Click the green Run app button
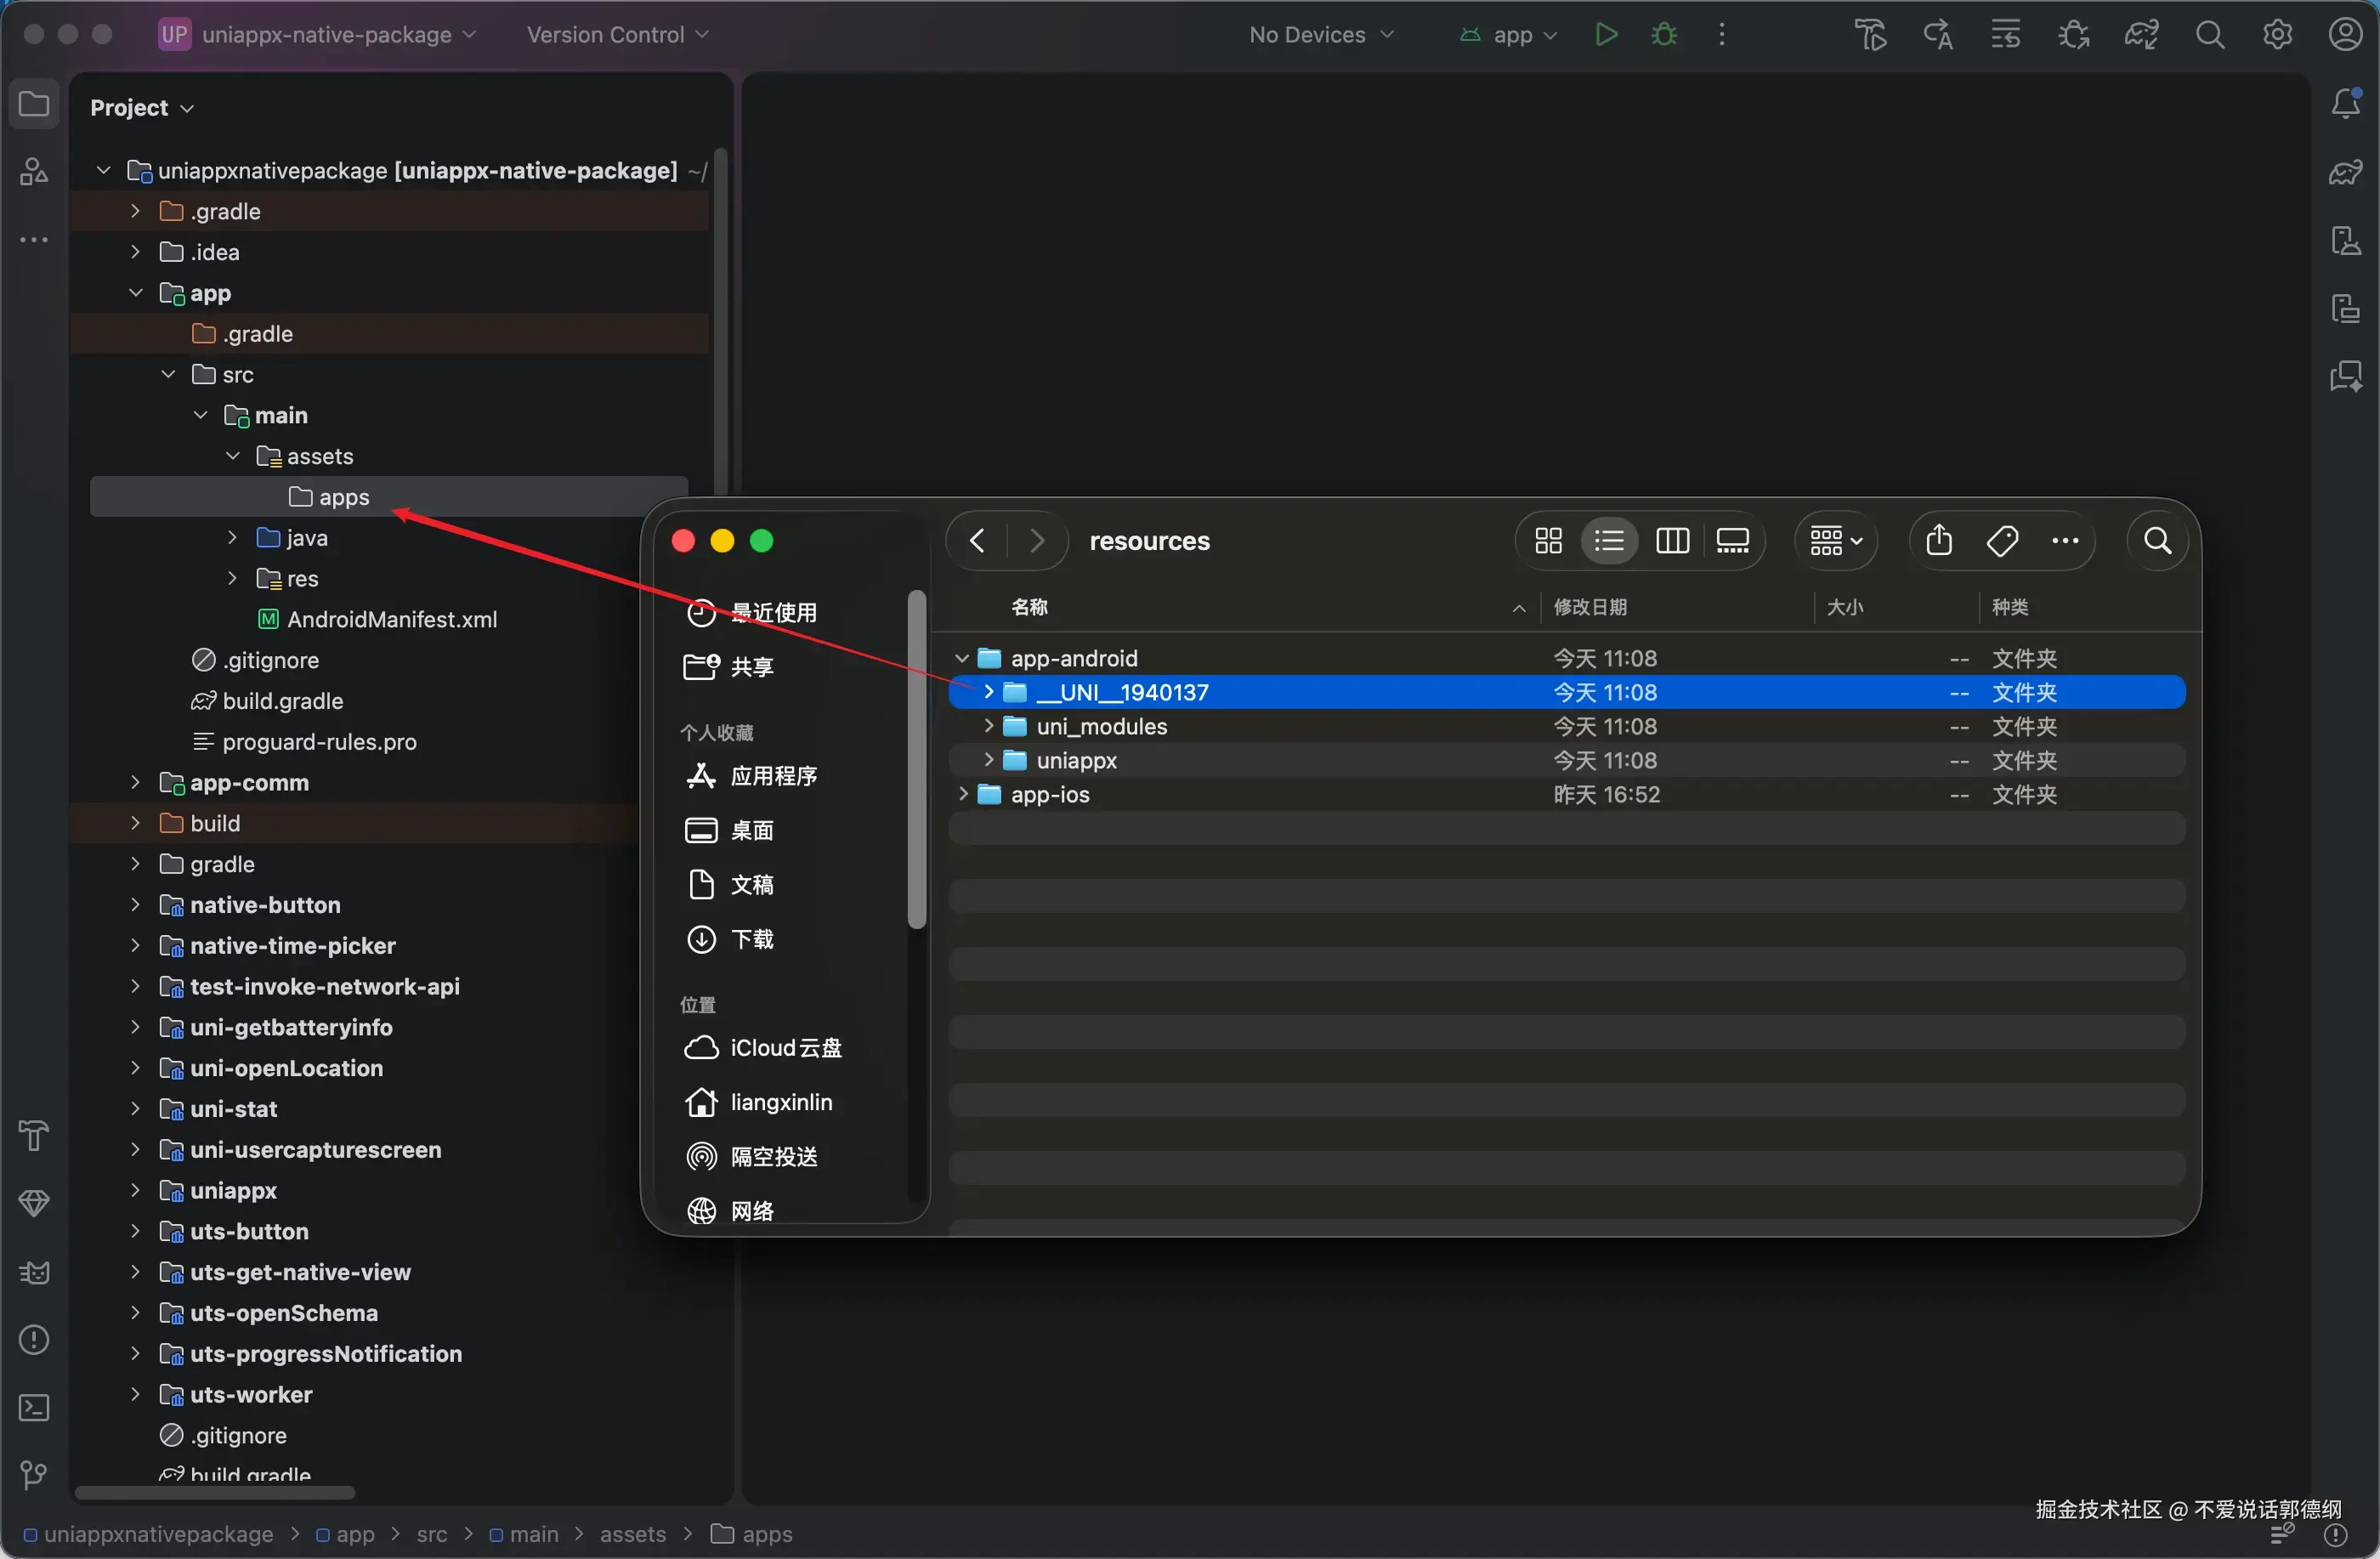Viewport: 2380px width, 1559px height. point(1606,35)
